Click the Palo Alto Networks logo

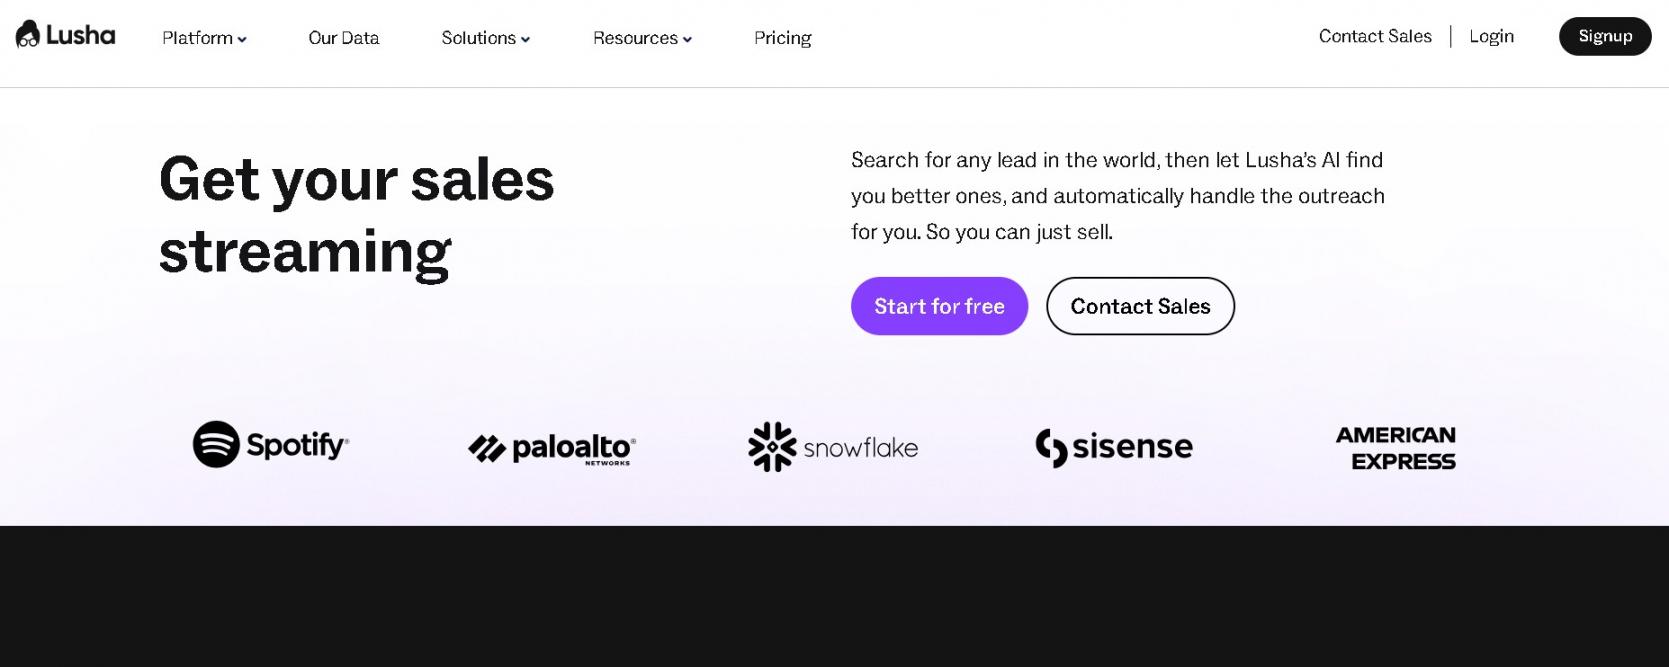[552, 448]
